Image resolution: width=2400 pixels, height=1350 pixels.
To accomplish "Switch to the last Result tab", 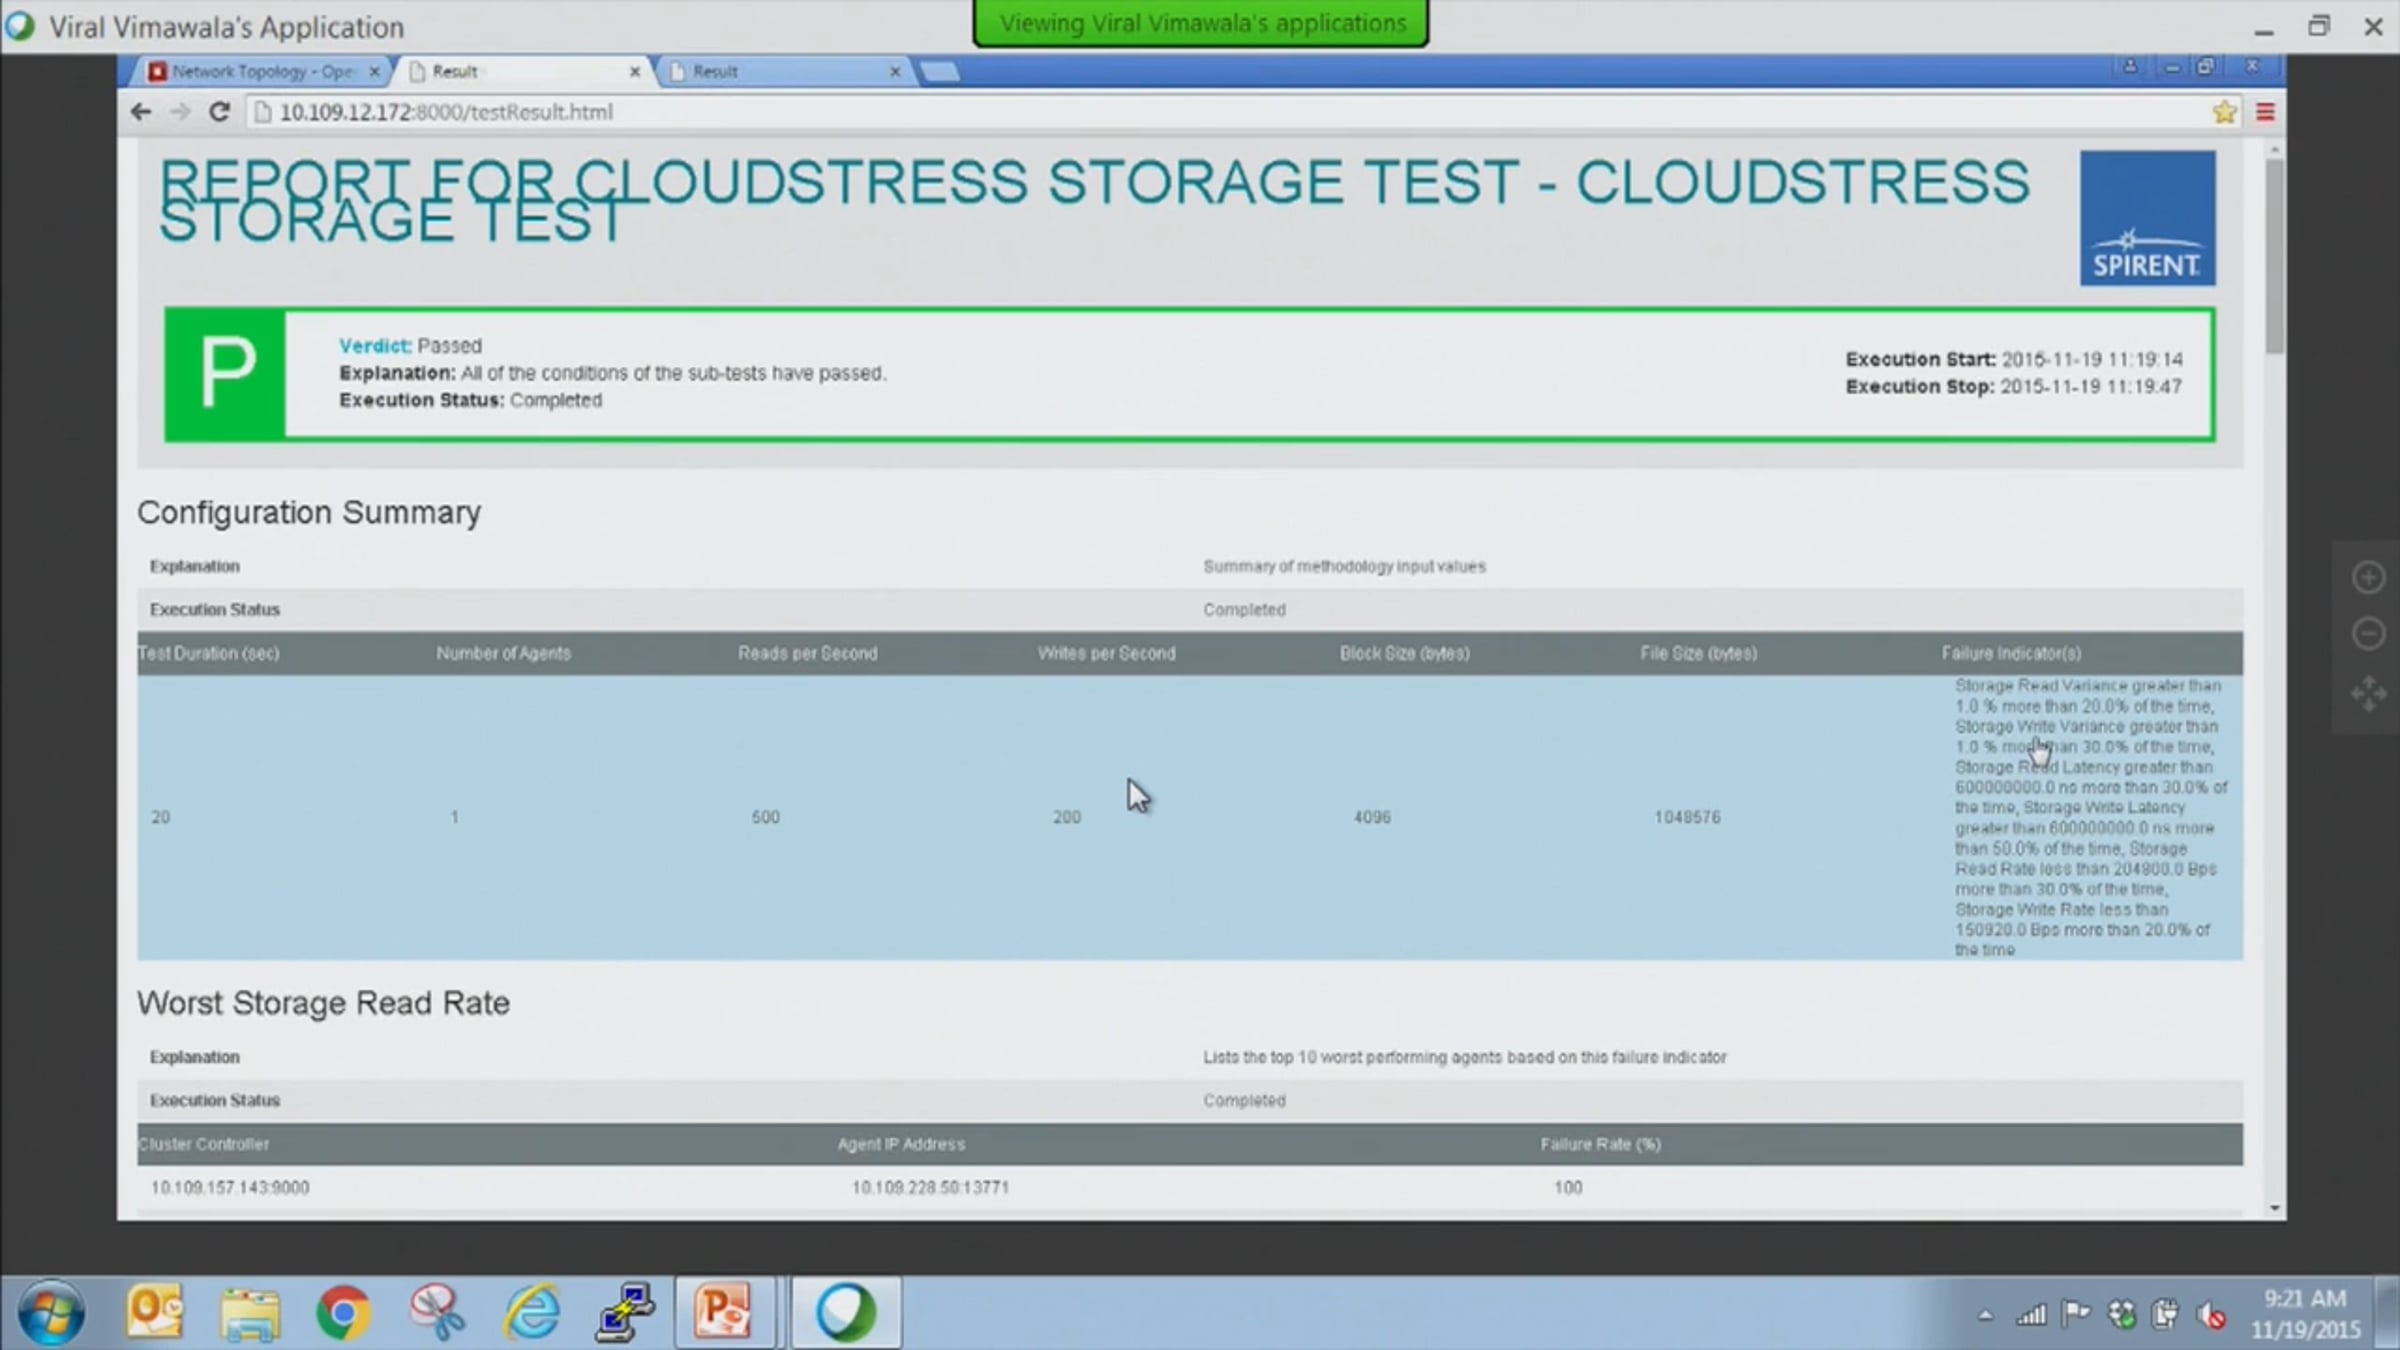I will coord(784,71).
